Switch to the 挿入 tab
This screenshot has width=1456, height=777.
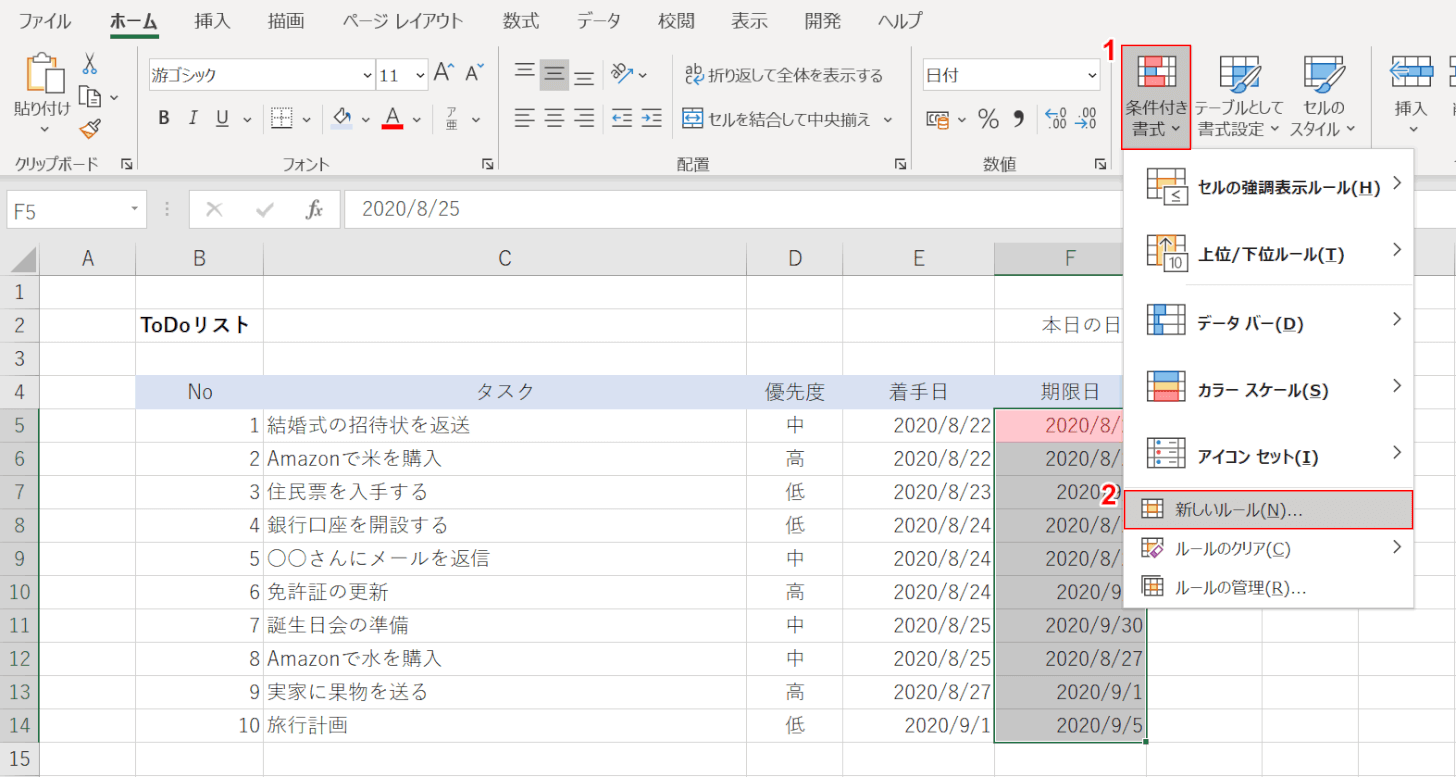tap(212, 20)
